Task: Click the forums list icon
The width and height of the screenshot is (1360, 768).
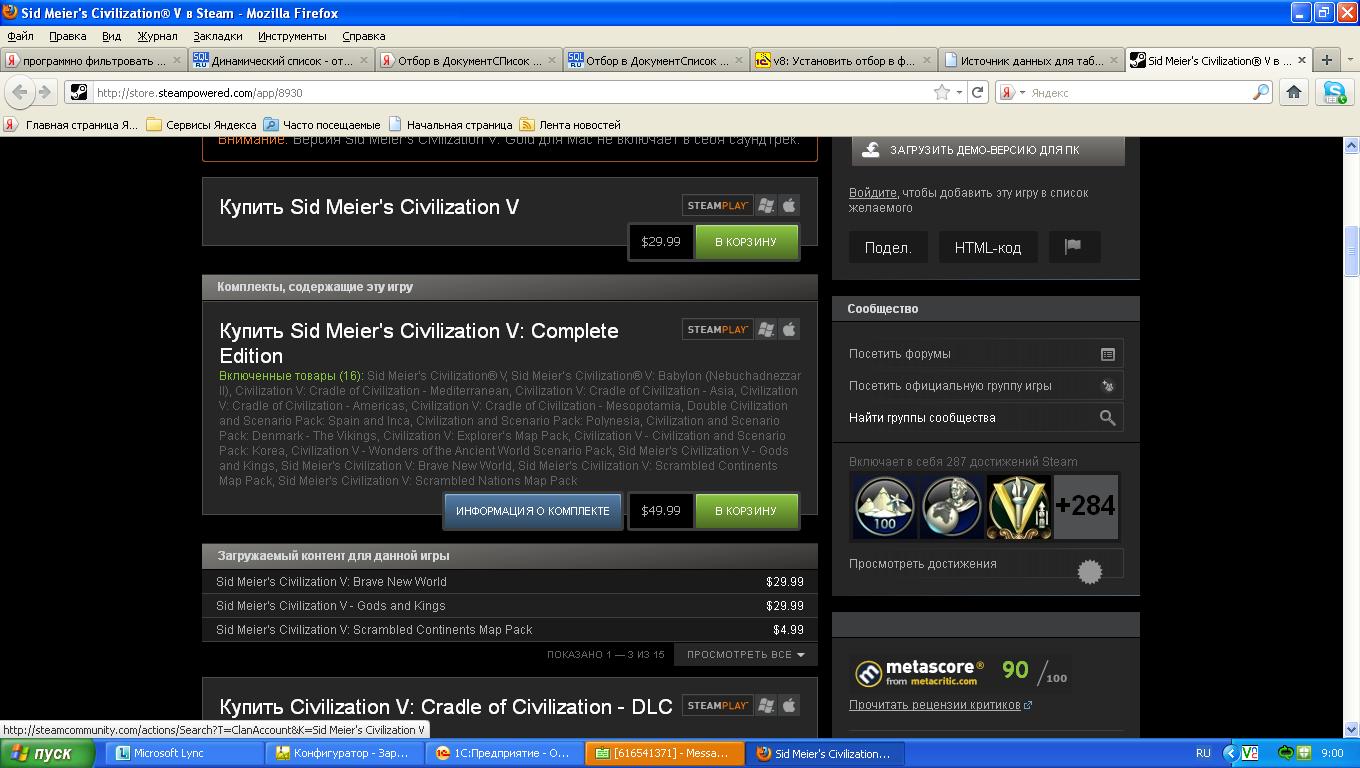Action: click(x=1107, y=354)
